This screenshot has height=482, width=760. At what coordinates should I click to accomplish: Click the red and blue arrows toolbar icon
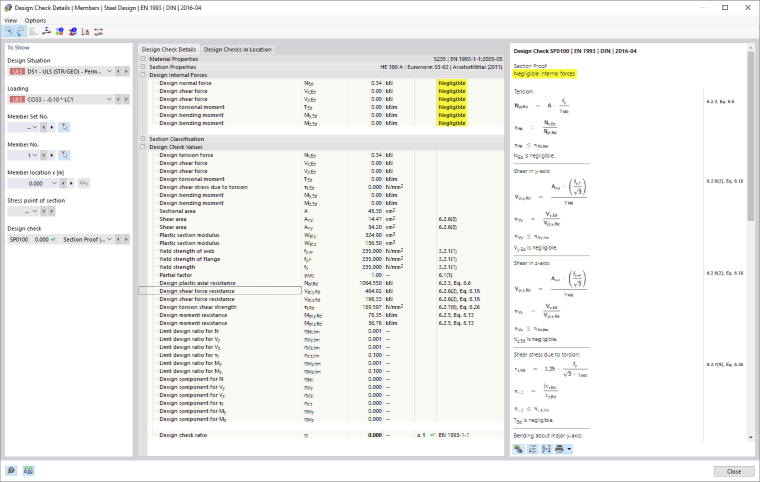pos(98,32)
